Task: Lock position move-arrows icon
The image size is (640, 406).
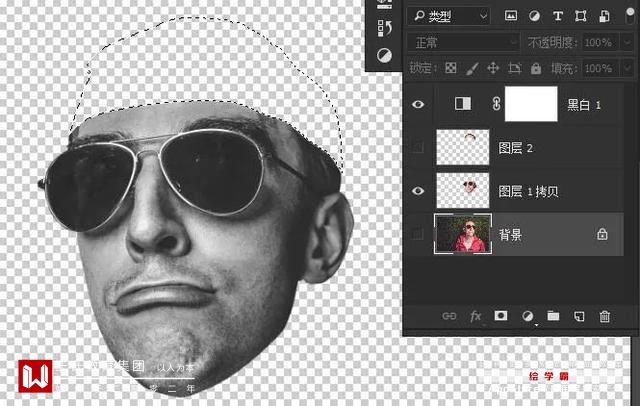Action: pyautogui.click(x=493, y=68)
